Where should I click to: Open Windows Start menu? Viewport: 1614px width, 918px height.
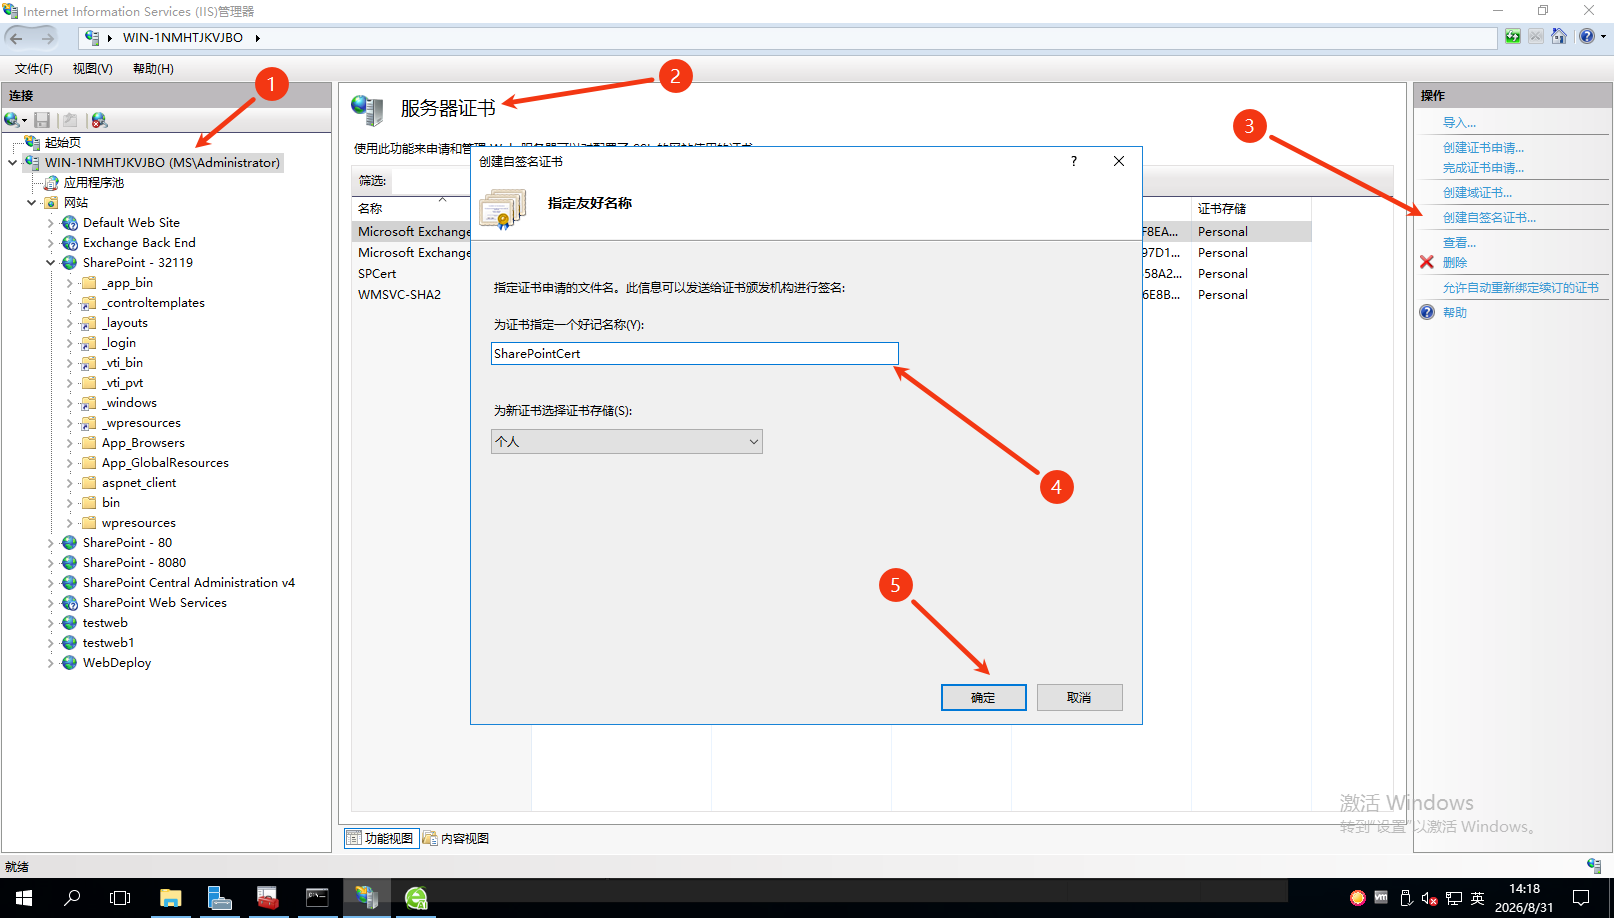coord(24,898)
